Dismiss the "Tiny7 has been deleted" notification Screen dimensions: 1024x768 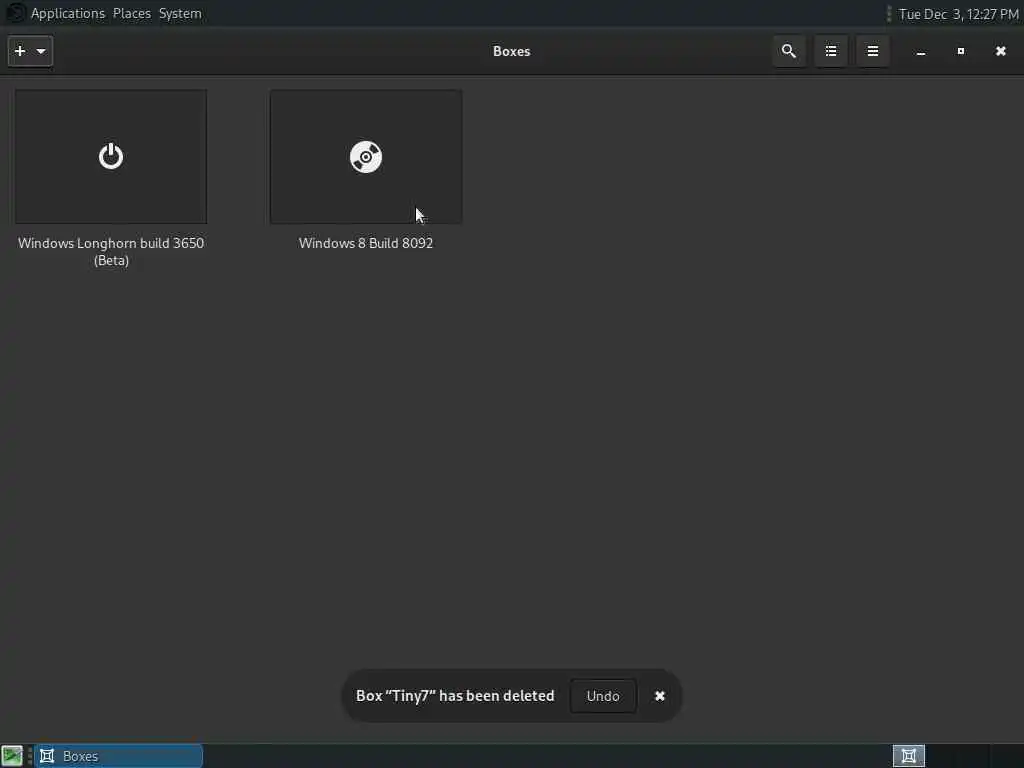tap(660, 696)
